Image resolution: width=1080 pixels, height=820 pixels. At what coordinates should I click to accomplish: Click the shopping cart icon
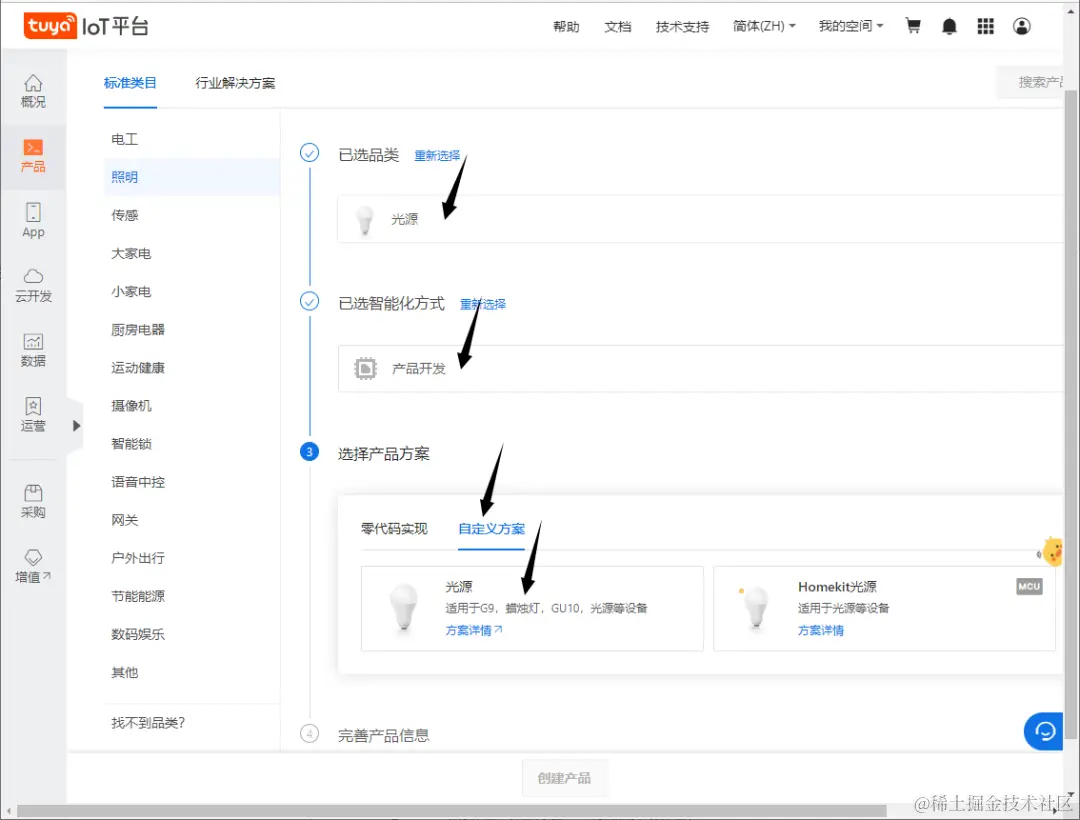913,26
